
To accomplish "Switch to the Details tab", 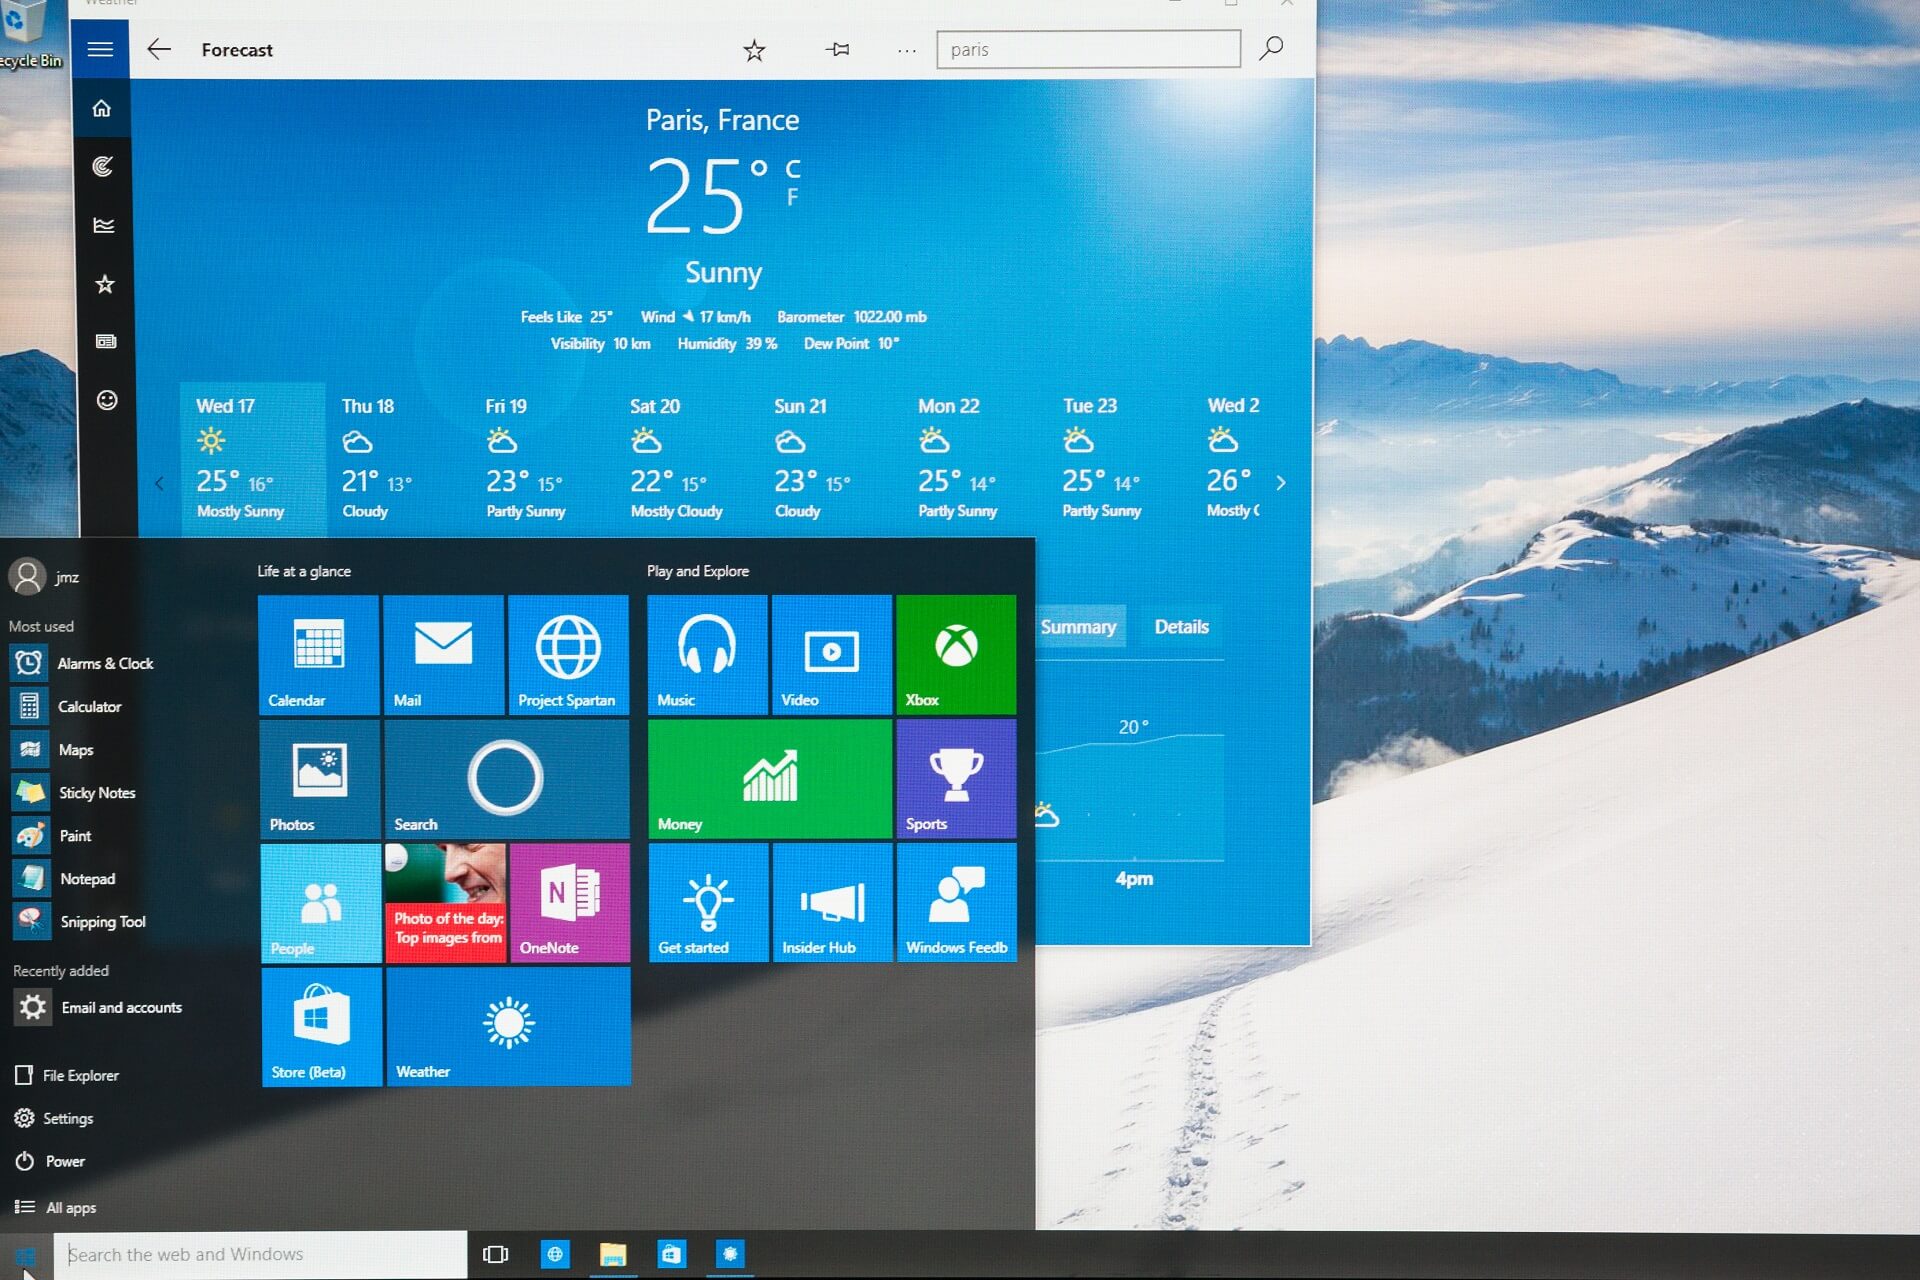I will (1182, 627).
